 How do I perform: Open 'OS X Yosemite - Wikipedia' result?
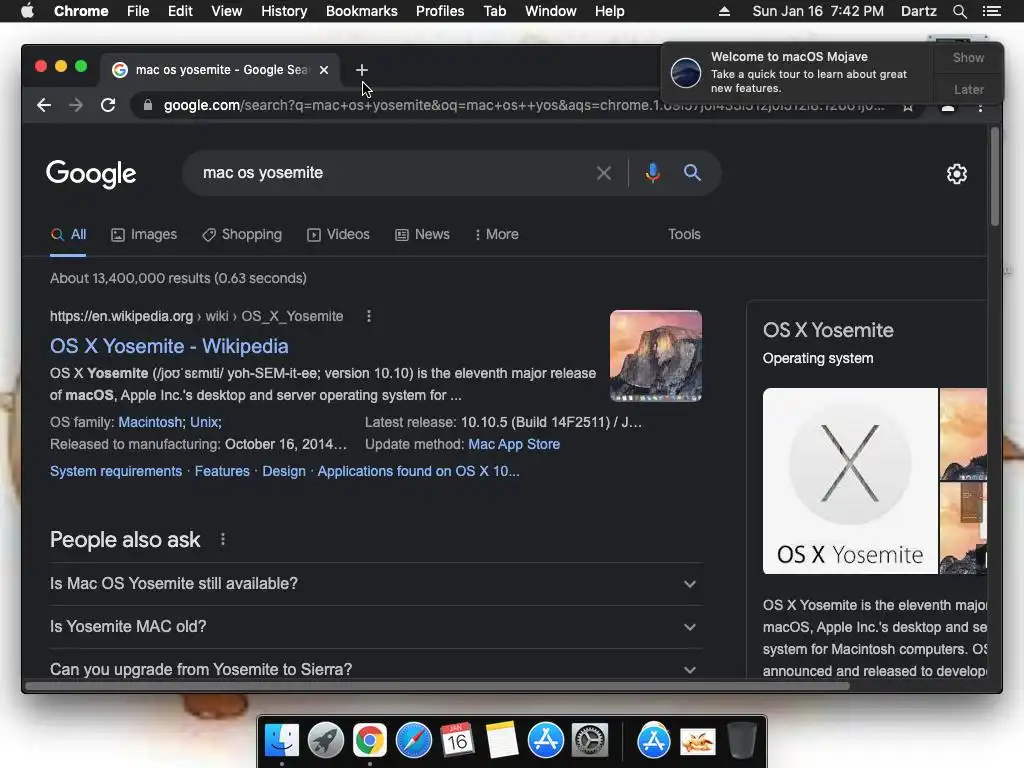[x=169, y=346]
